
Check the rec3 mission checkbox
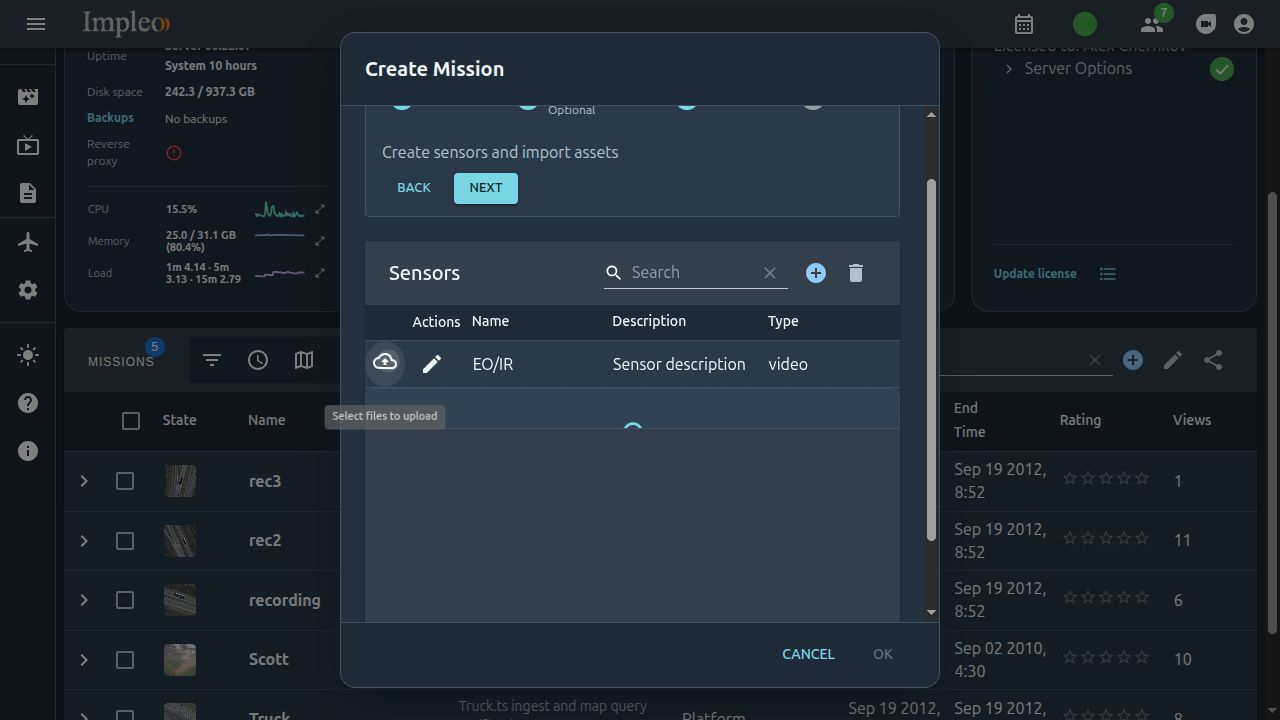click(x=125, y=481)
